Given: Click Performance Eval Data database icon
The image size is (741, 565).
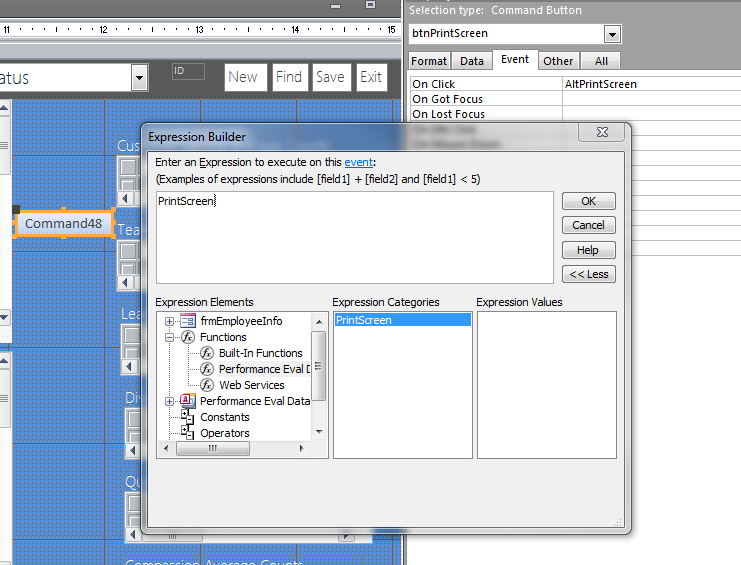Looking at the screenshot, I should [188, 401].
